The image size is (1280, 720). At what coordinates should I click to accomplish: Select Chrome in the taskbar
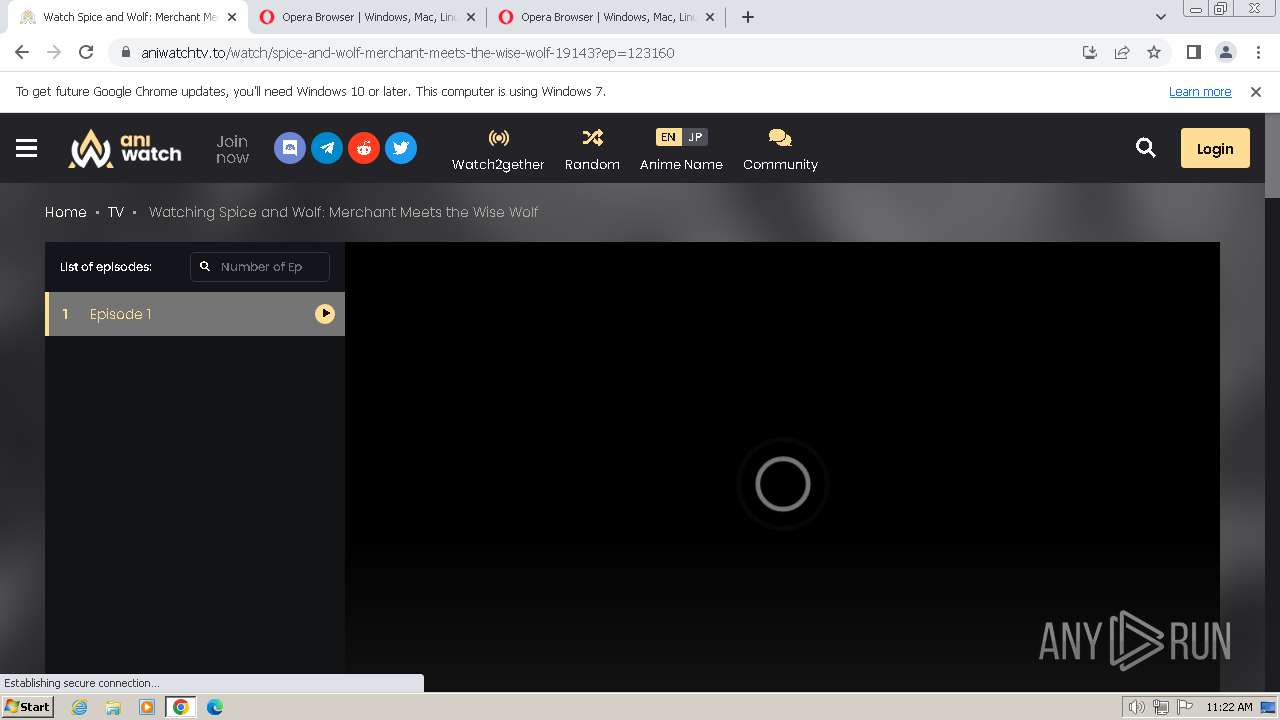(181, 707)
